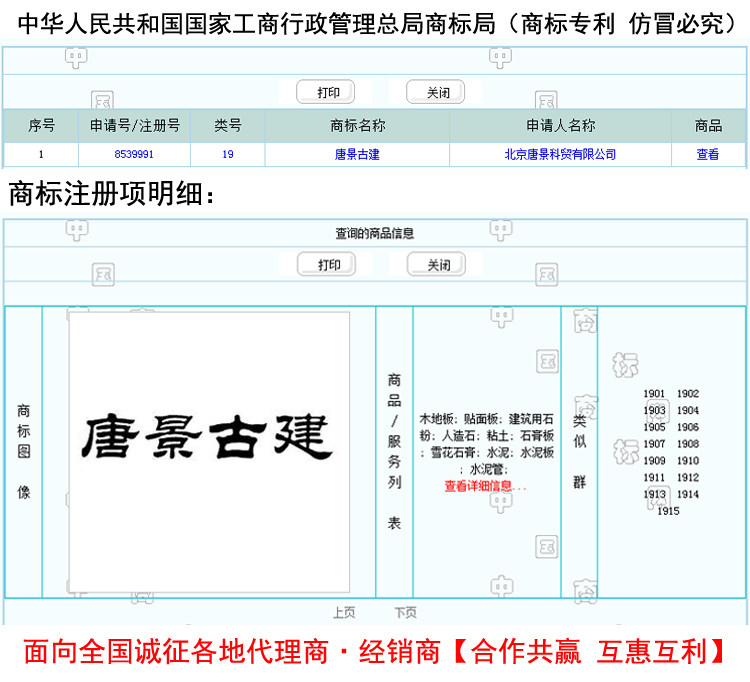Viewport: 750px width, 682px height.
Task: Click the 商标名称 column header
Action: coord(357,126)
